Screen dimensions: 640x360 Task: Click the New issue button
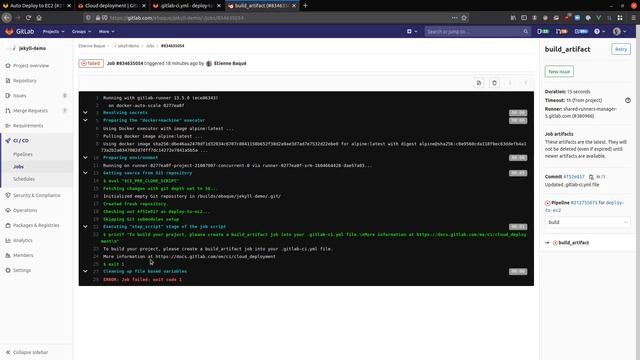(559, 71)
